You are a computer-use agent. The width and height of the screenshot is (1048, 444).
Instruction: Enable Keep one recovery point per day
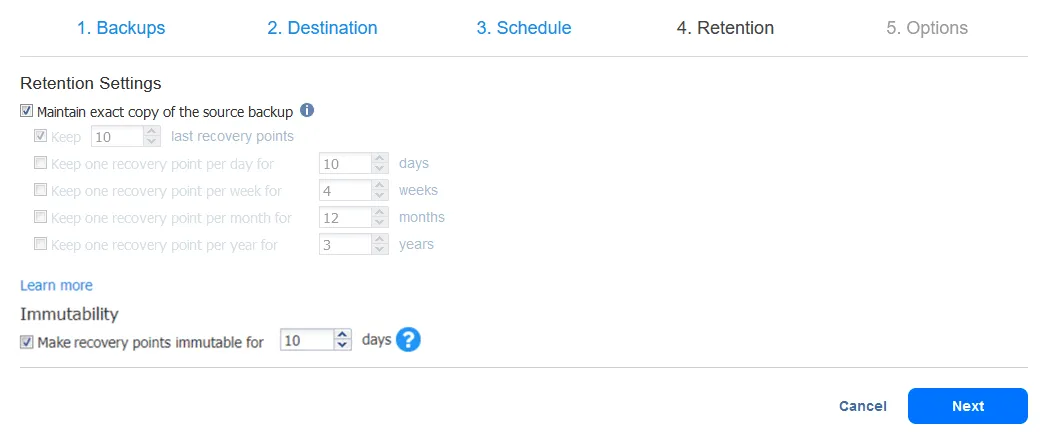pos(41,163)
